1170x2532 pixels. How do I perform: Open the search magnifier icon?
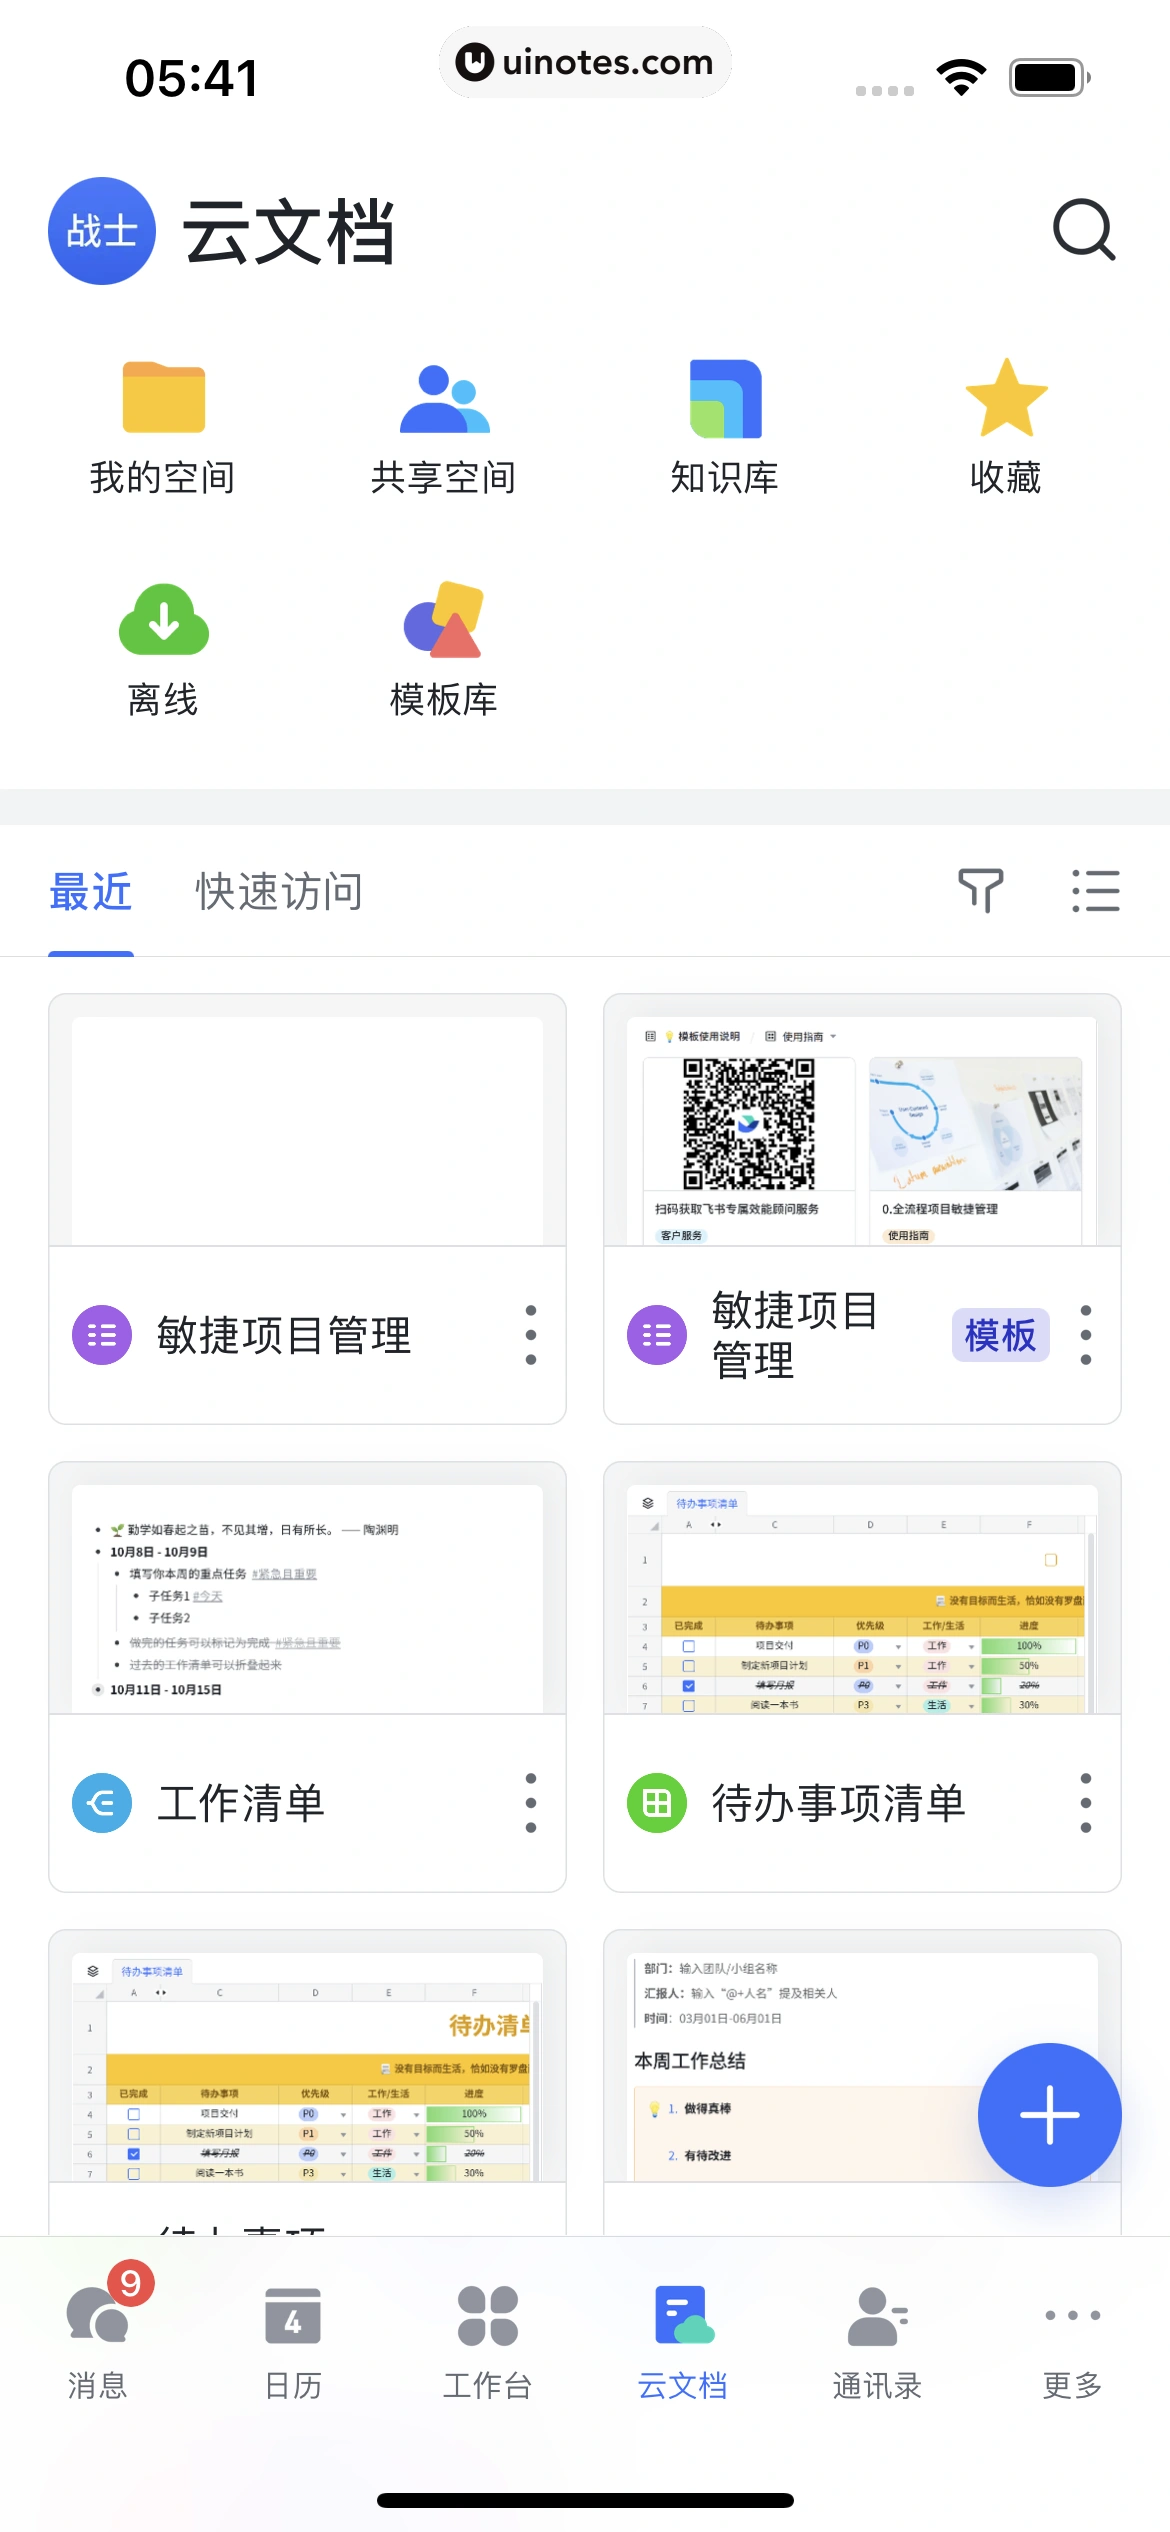click(x=1084, y=231)
